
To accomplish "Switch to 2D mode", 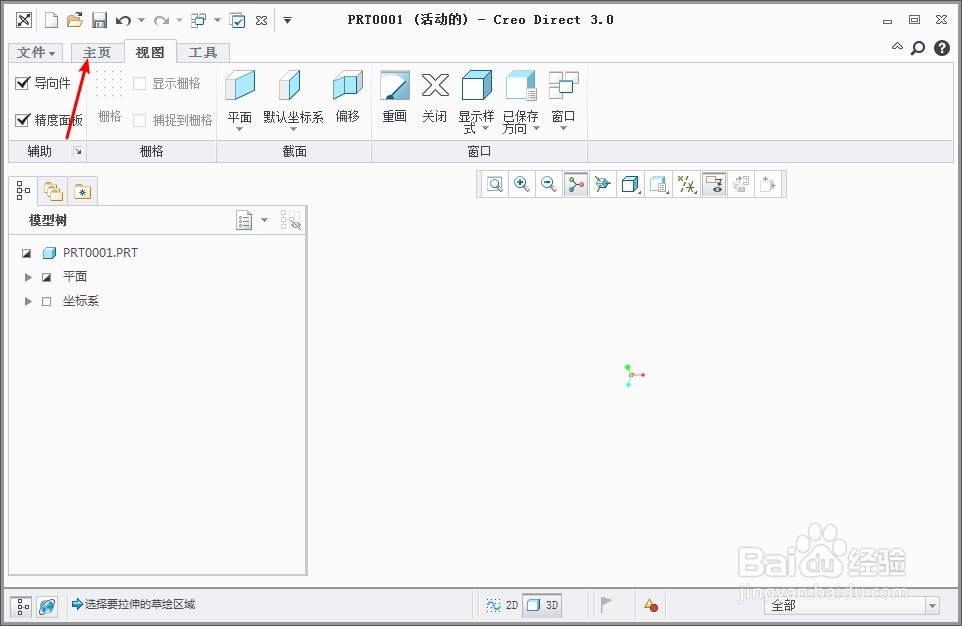I will (x=502, y=605).
